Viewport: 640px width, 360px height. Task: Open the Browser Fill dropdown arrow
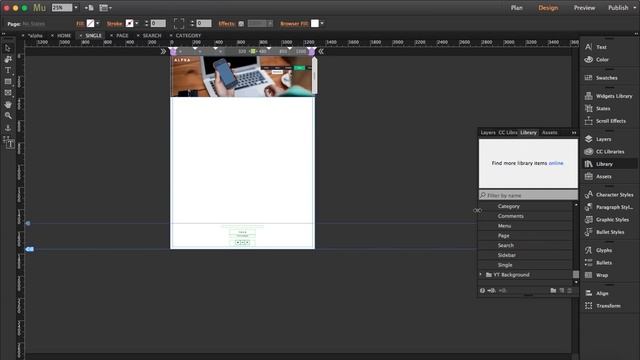322,24
